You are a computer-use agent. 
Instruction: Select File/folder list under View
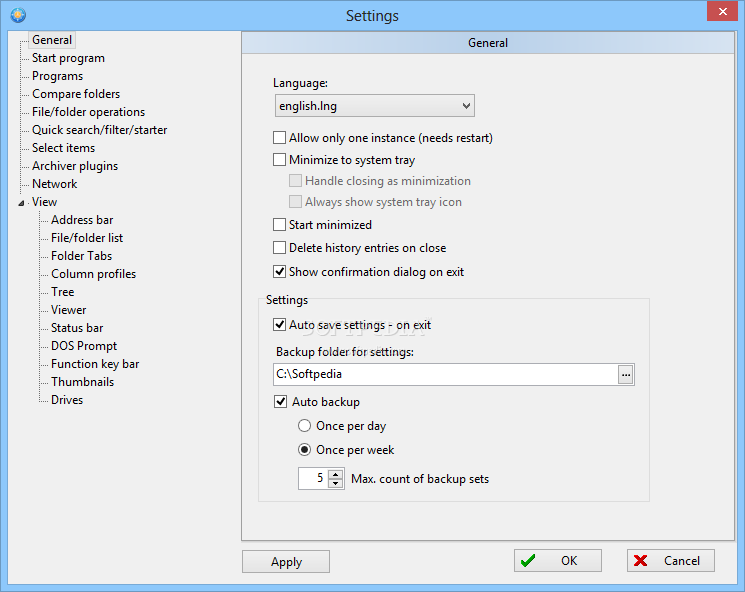click(87, 238)
